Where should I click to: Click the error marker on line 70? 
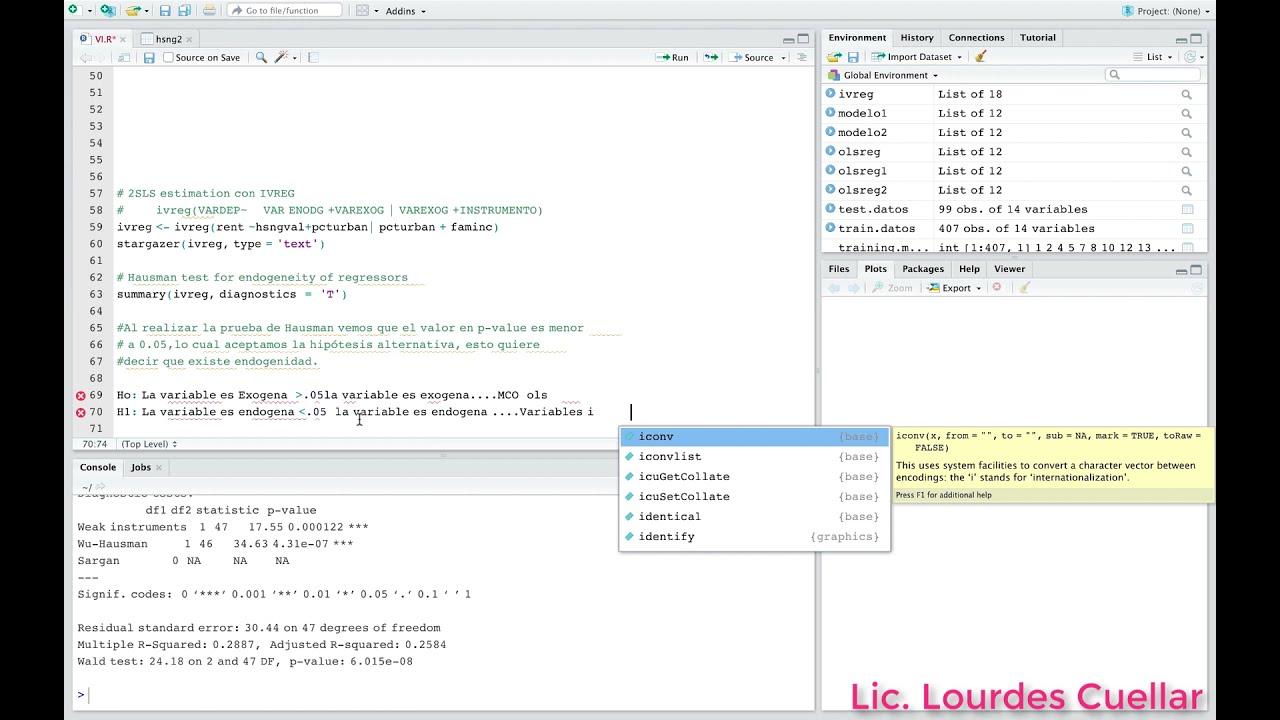(x=81, y=412)
